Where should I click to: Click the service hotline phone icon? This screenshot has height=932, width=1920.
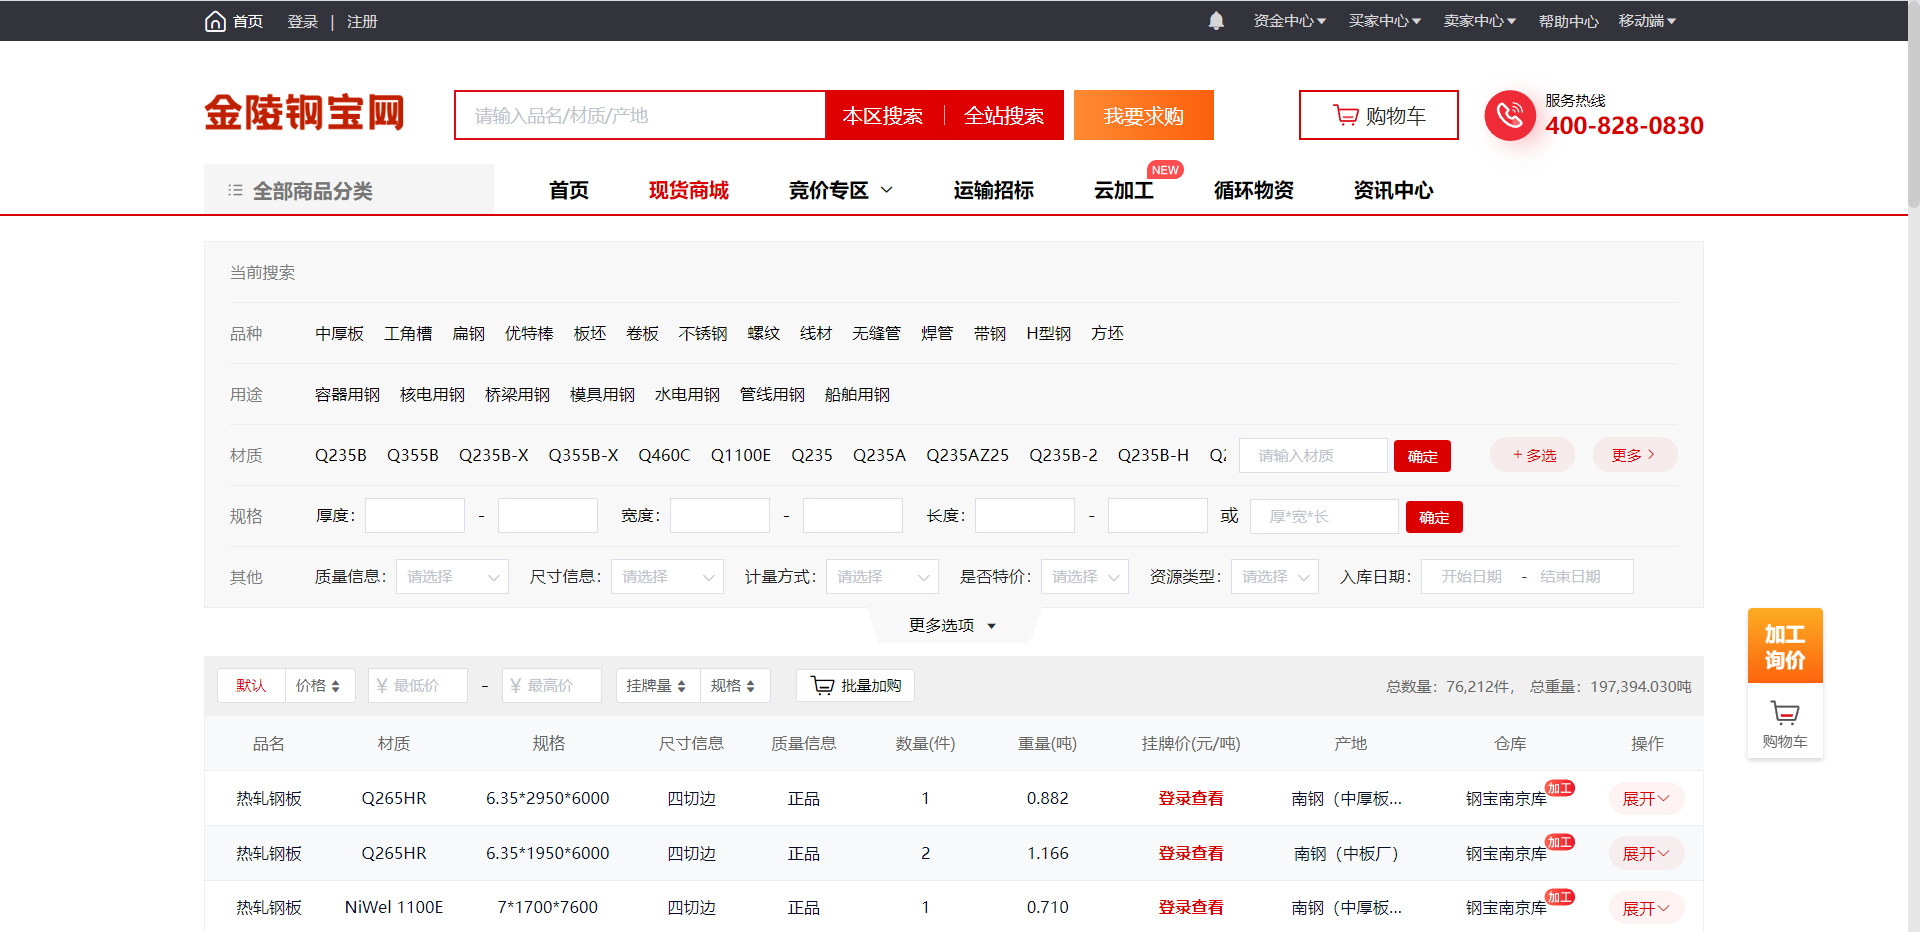(1509, 115)
